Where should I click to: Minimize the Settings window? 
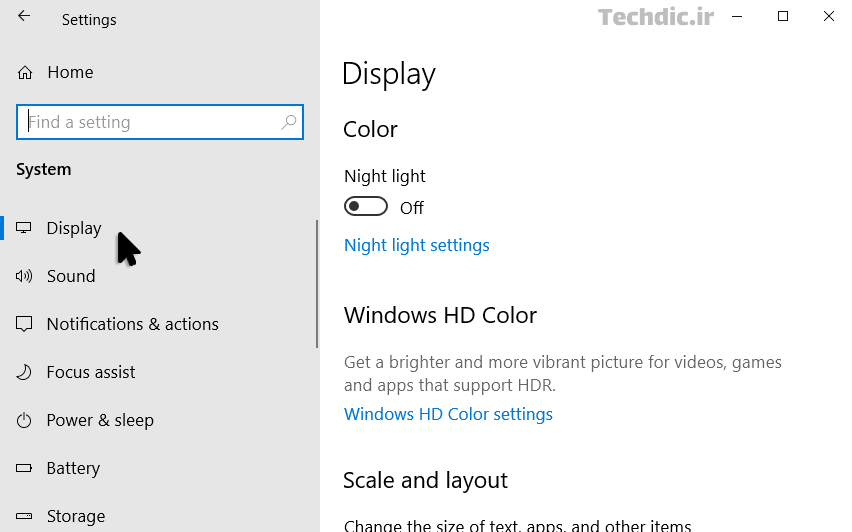click(x=737, y=16)
